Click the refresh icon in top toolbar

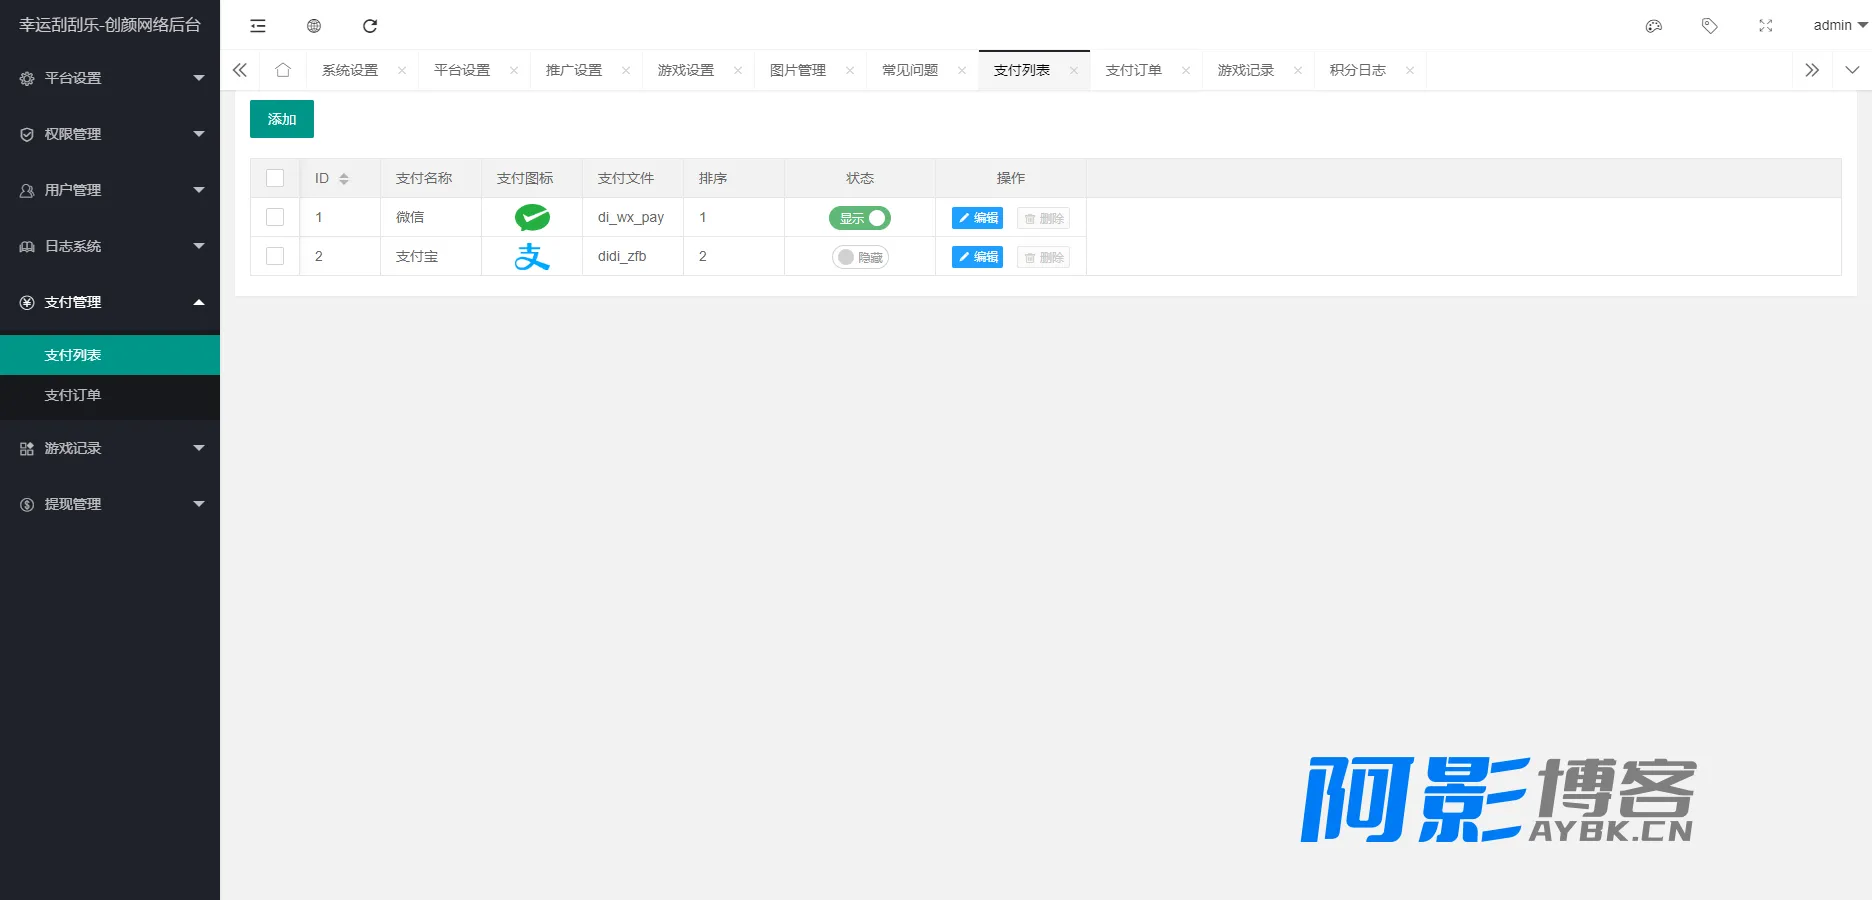coord(370,26)
